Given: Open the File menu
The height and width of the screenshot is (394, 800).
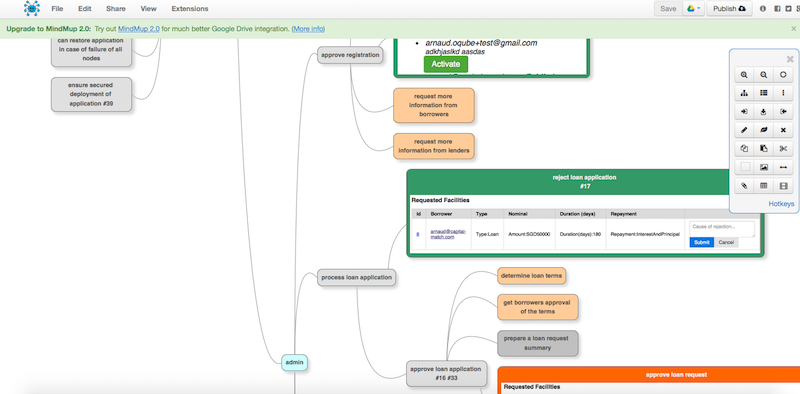Looking at the screenshot, I should [57, 9].
